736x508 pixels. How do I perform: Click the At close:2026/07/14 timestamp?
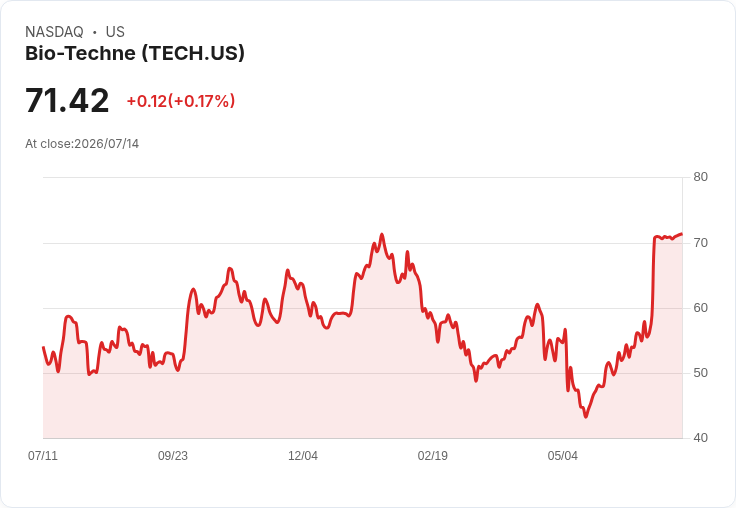[82, 144]
